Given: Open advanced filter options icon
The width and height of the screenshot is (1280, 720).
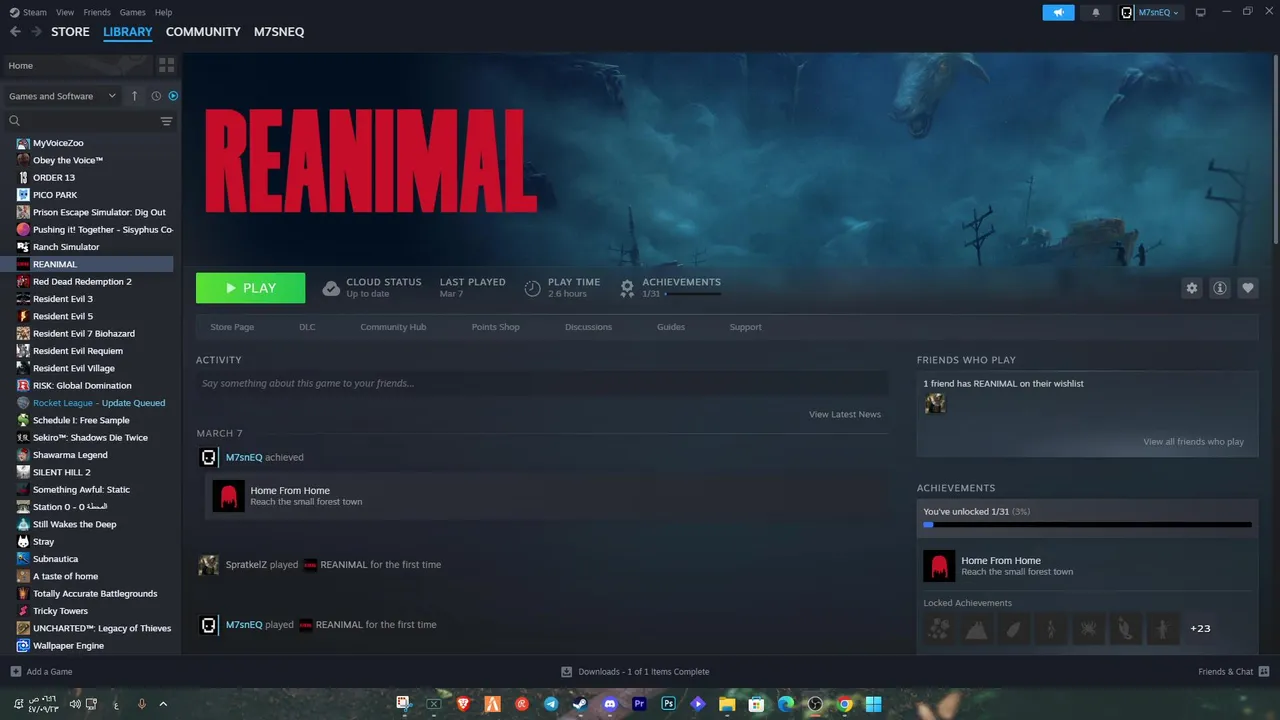Looking at the screenshot, I should tap(166, 121).
